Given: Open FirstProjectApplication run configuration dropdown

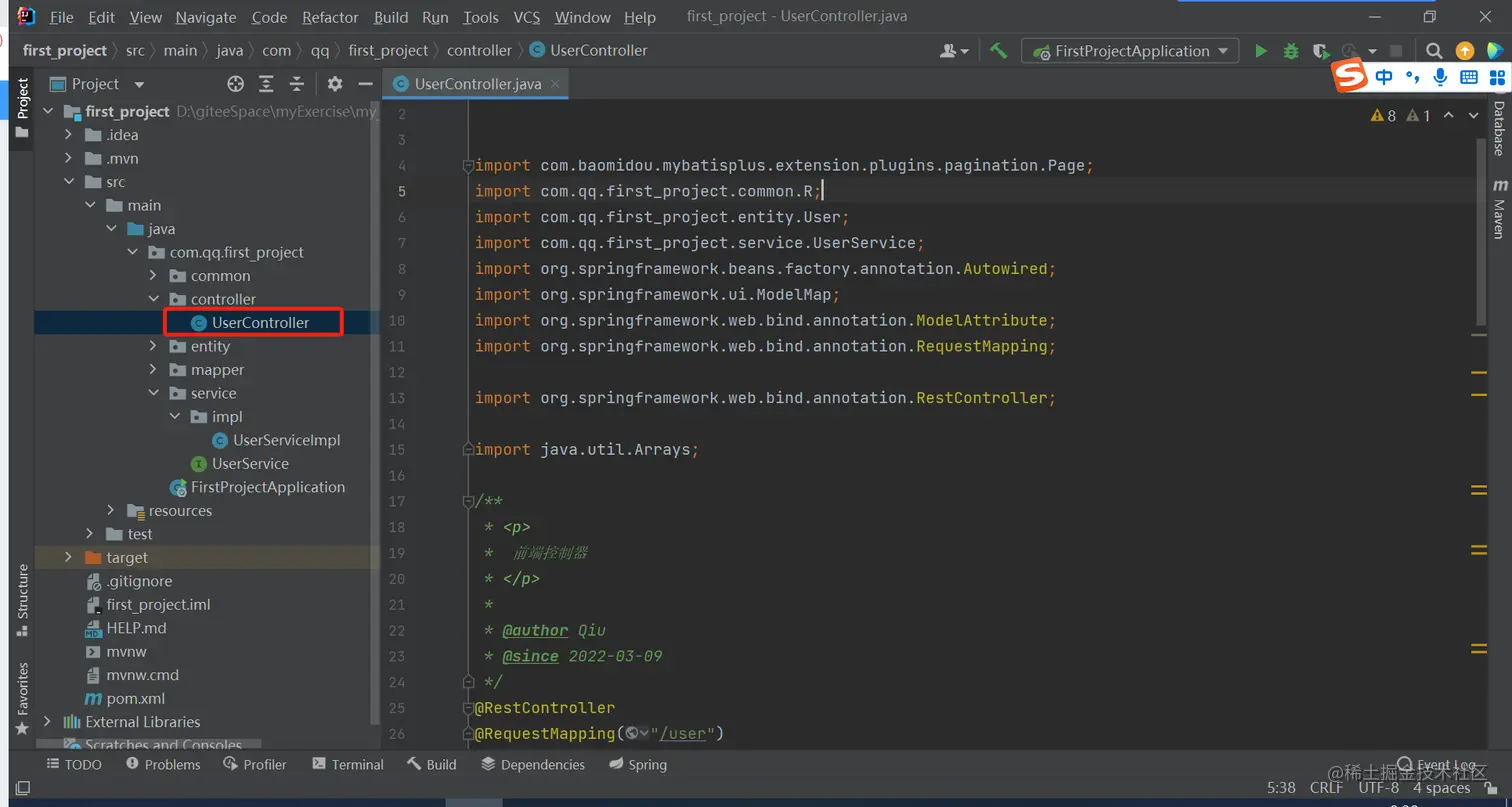Looking at the screenshot, I should pos(1130,51).
